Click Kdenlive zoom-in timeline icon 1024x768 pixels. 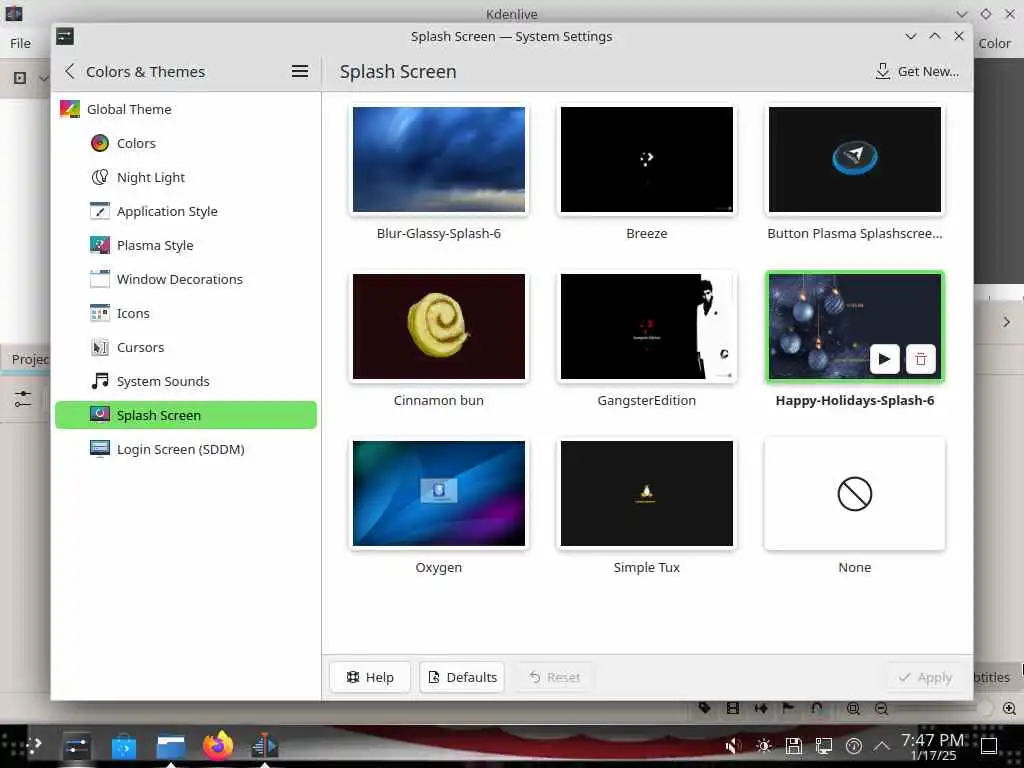tap(1009, 709)
